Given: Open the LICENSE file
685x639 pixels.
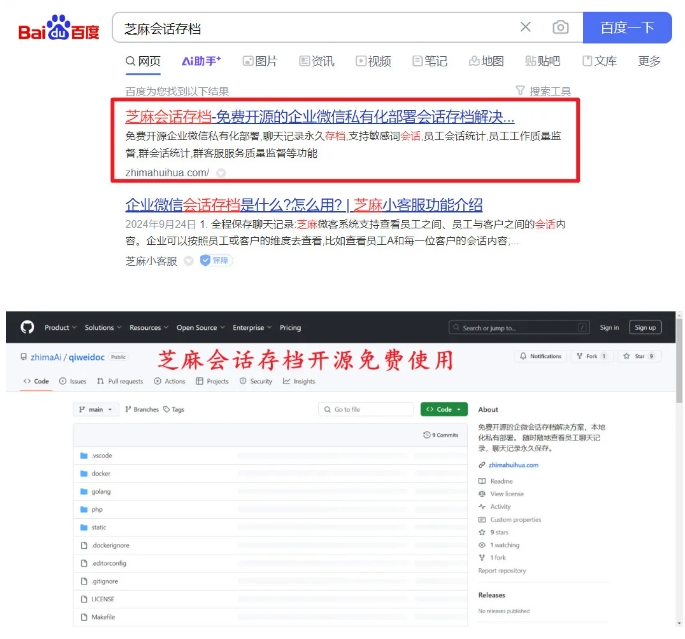Looking at the screenshot, I should click(x=103, y=599).
